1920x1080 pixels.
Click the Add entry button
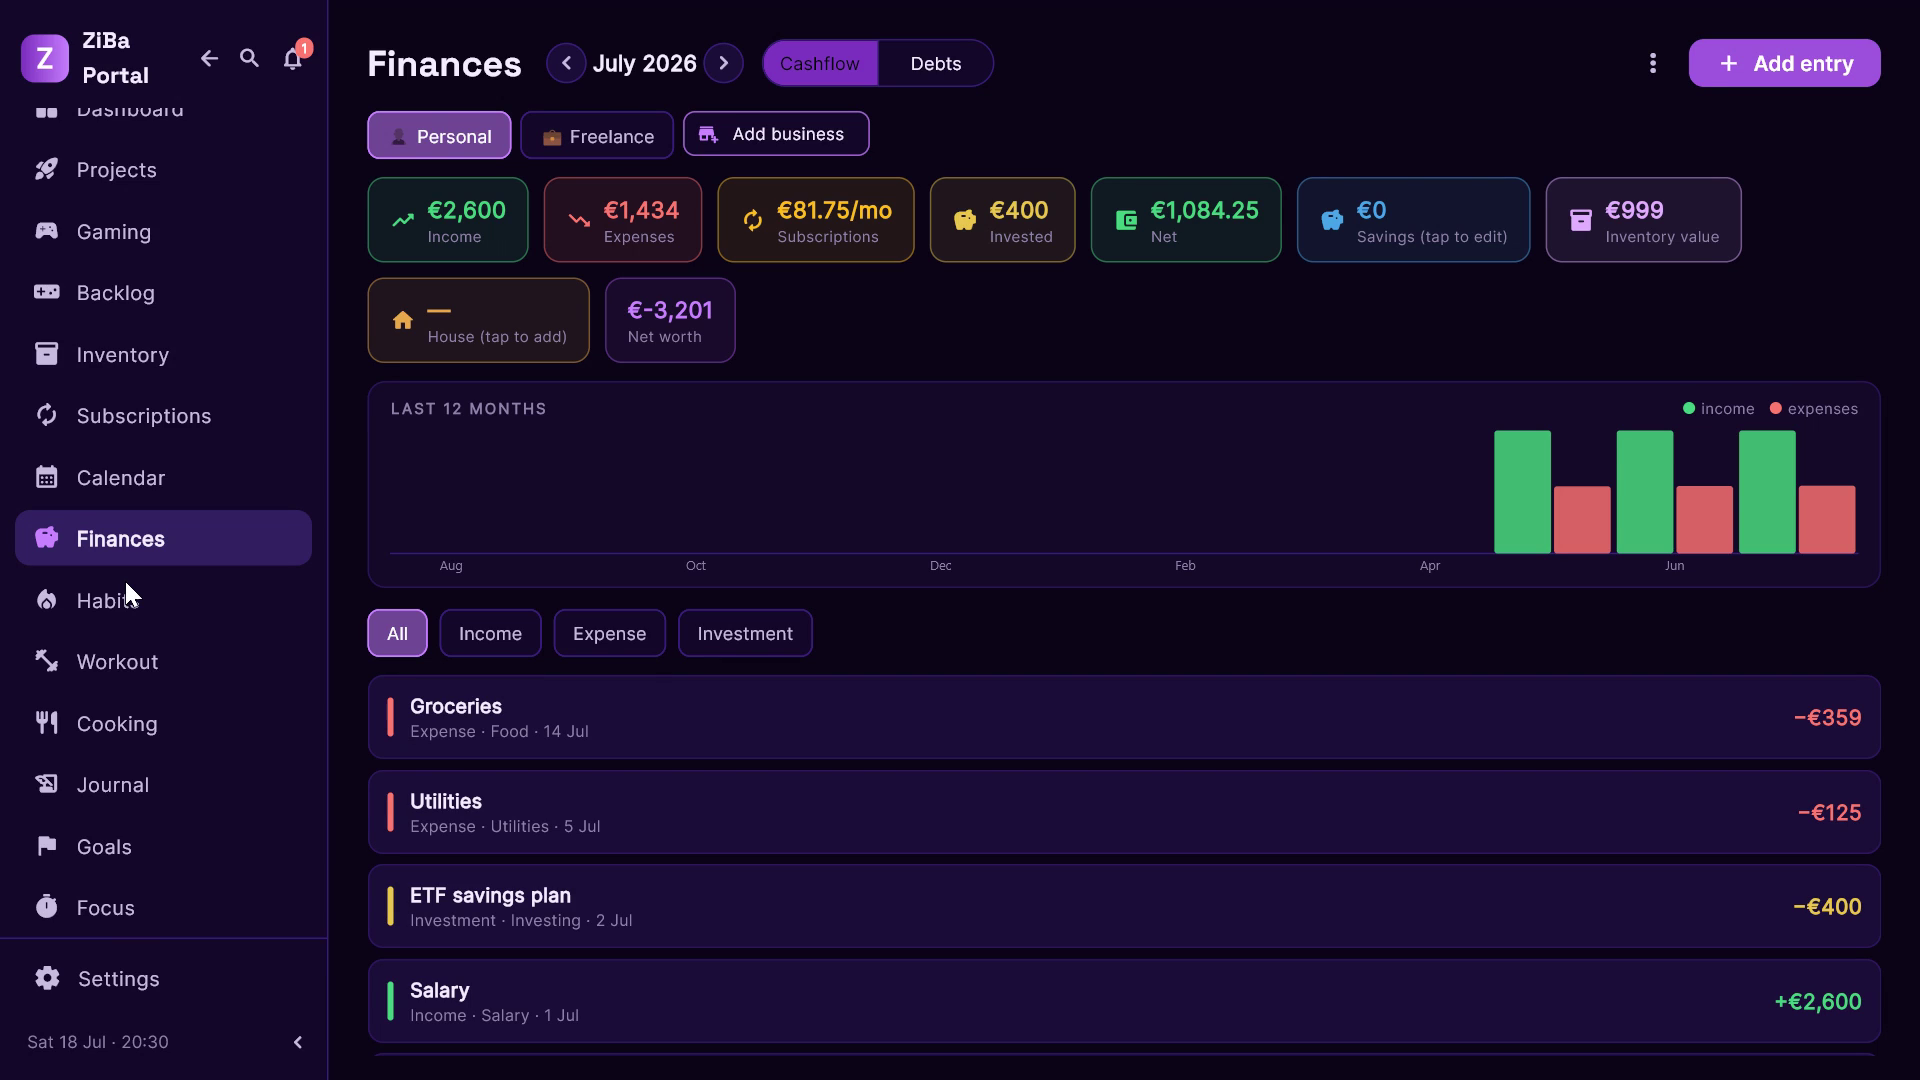(1784, 63)
